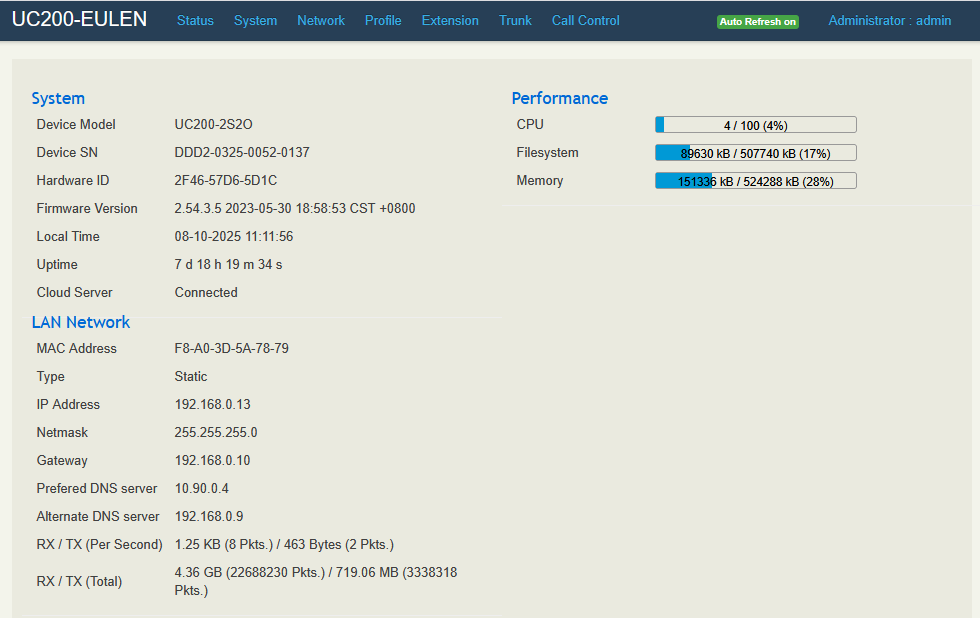
Task: Click the IP Address value 192.168.0.13
Action: click(x=212, y=405)
